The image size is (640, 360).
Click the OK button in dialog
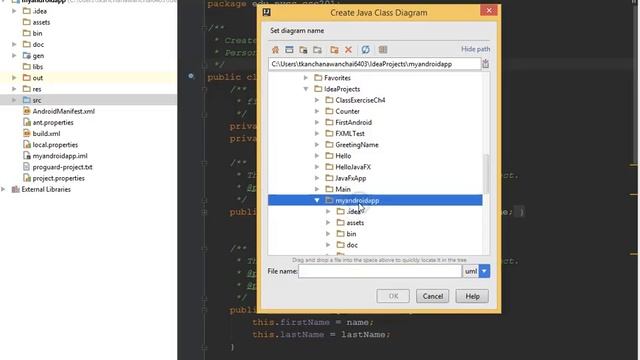click(x=393, y=296)
